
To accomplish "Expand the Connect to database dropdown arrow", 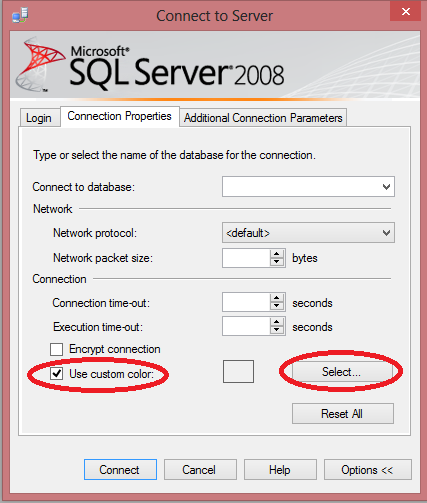I will (x=386, y=187).
